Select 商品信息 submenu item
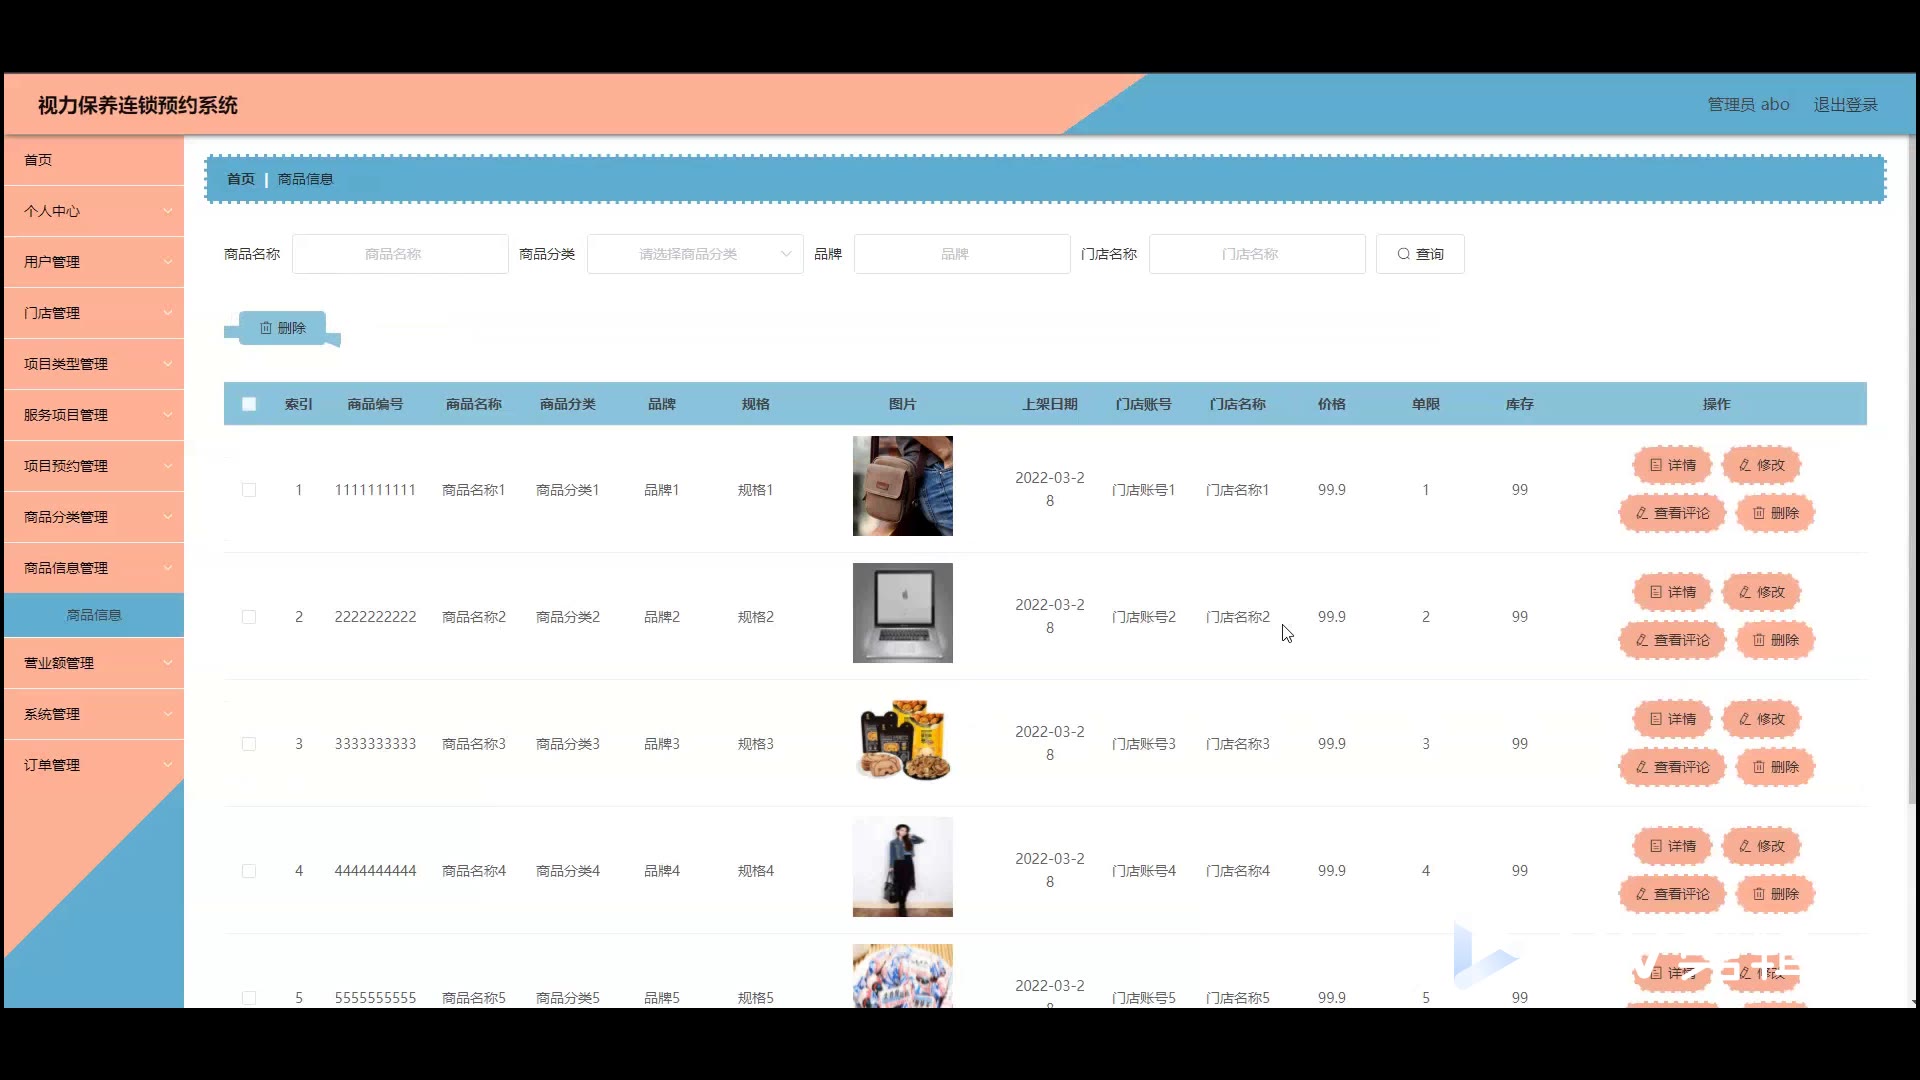The image size is (1920, 1080). coord(94,615)
